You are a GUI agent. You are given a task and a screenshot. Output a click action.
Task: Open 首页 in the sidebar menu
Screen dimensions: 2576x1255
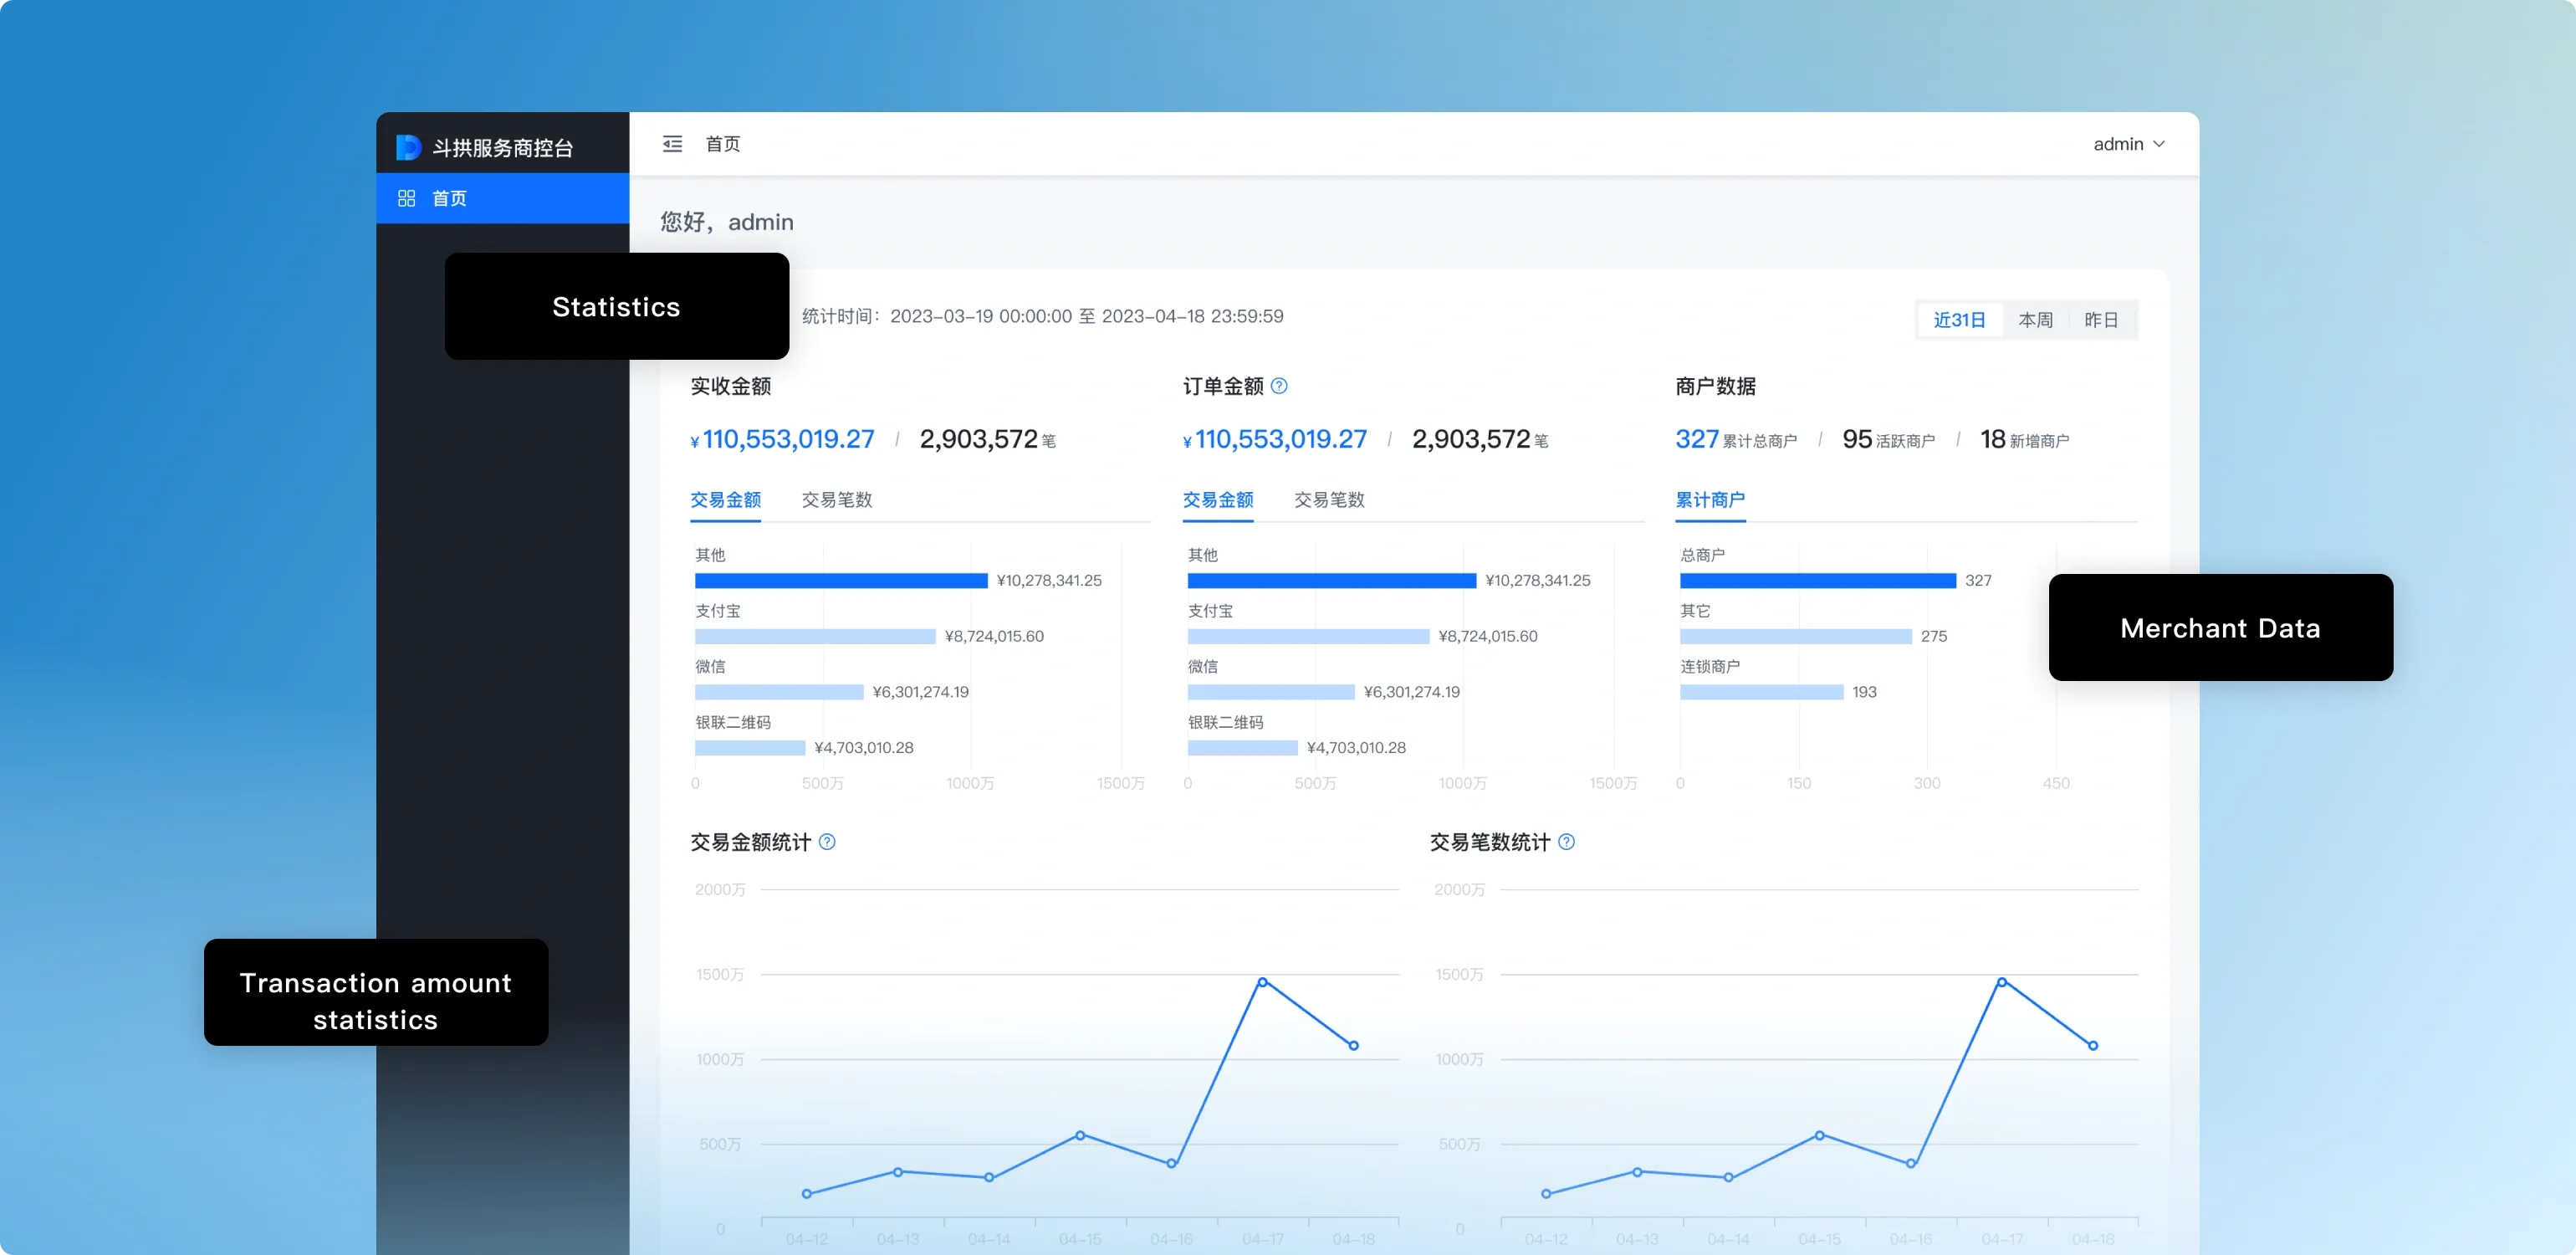(x=449, y=198)
